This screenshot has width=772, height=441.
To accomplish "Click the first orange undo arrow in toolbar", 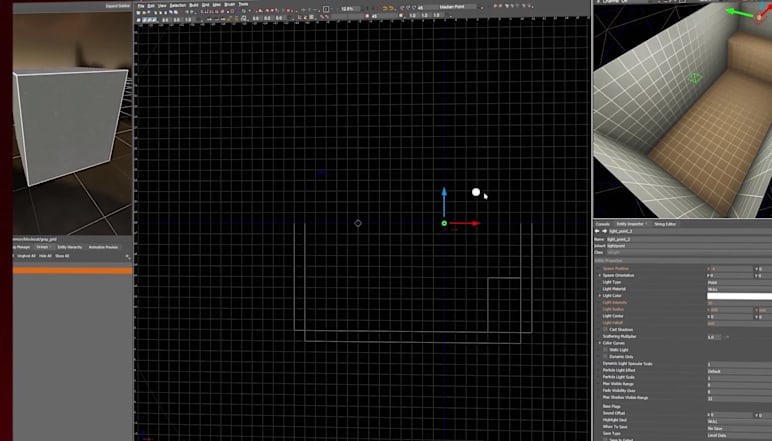I will (386, 8).
